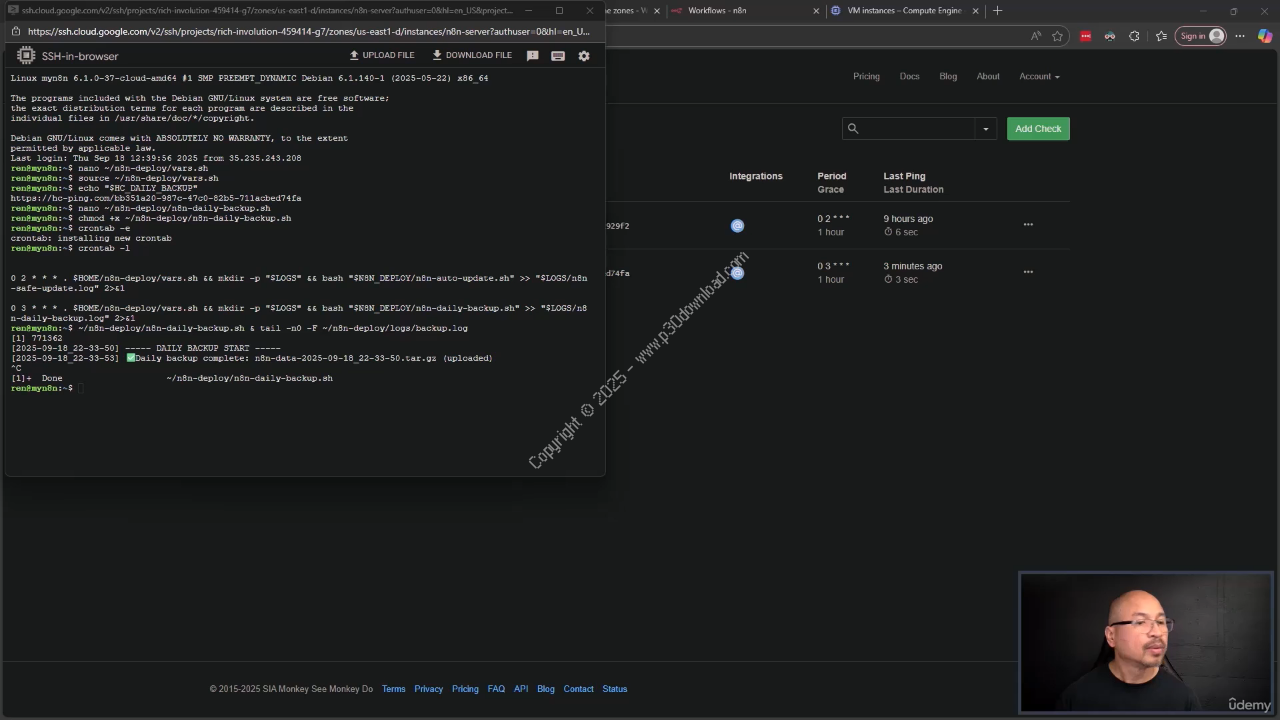Add this page to browser favorites

coord(1058,36)
